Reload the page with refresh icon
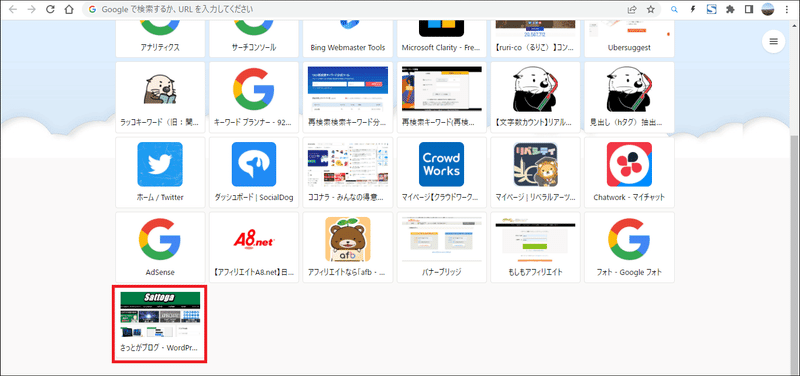 [x=50, y=9]
